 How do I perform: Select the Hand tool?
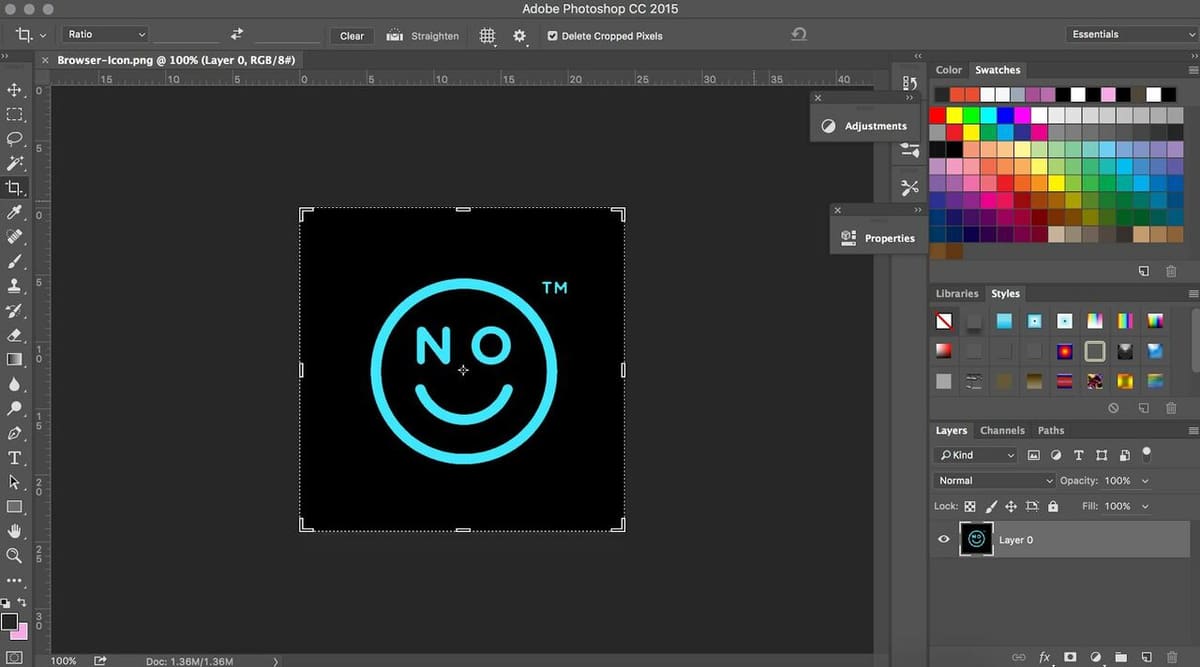point(14,531)
